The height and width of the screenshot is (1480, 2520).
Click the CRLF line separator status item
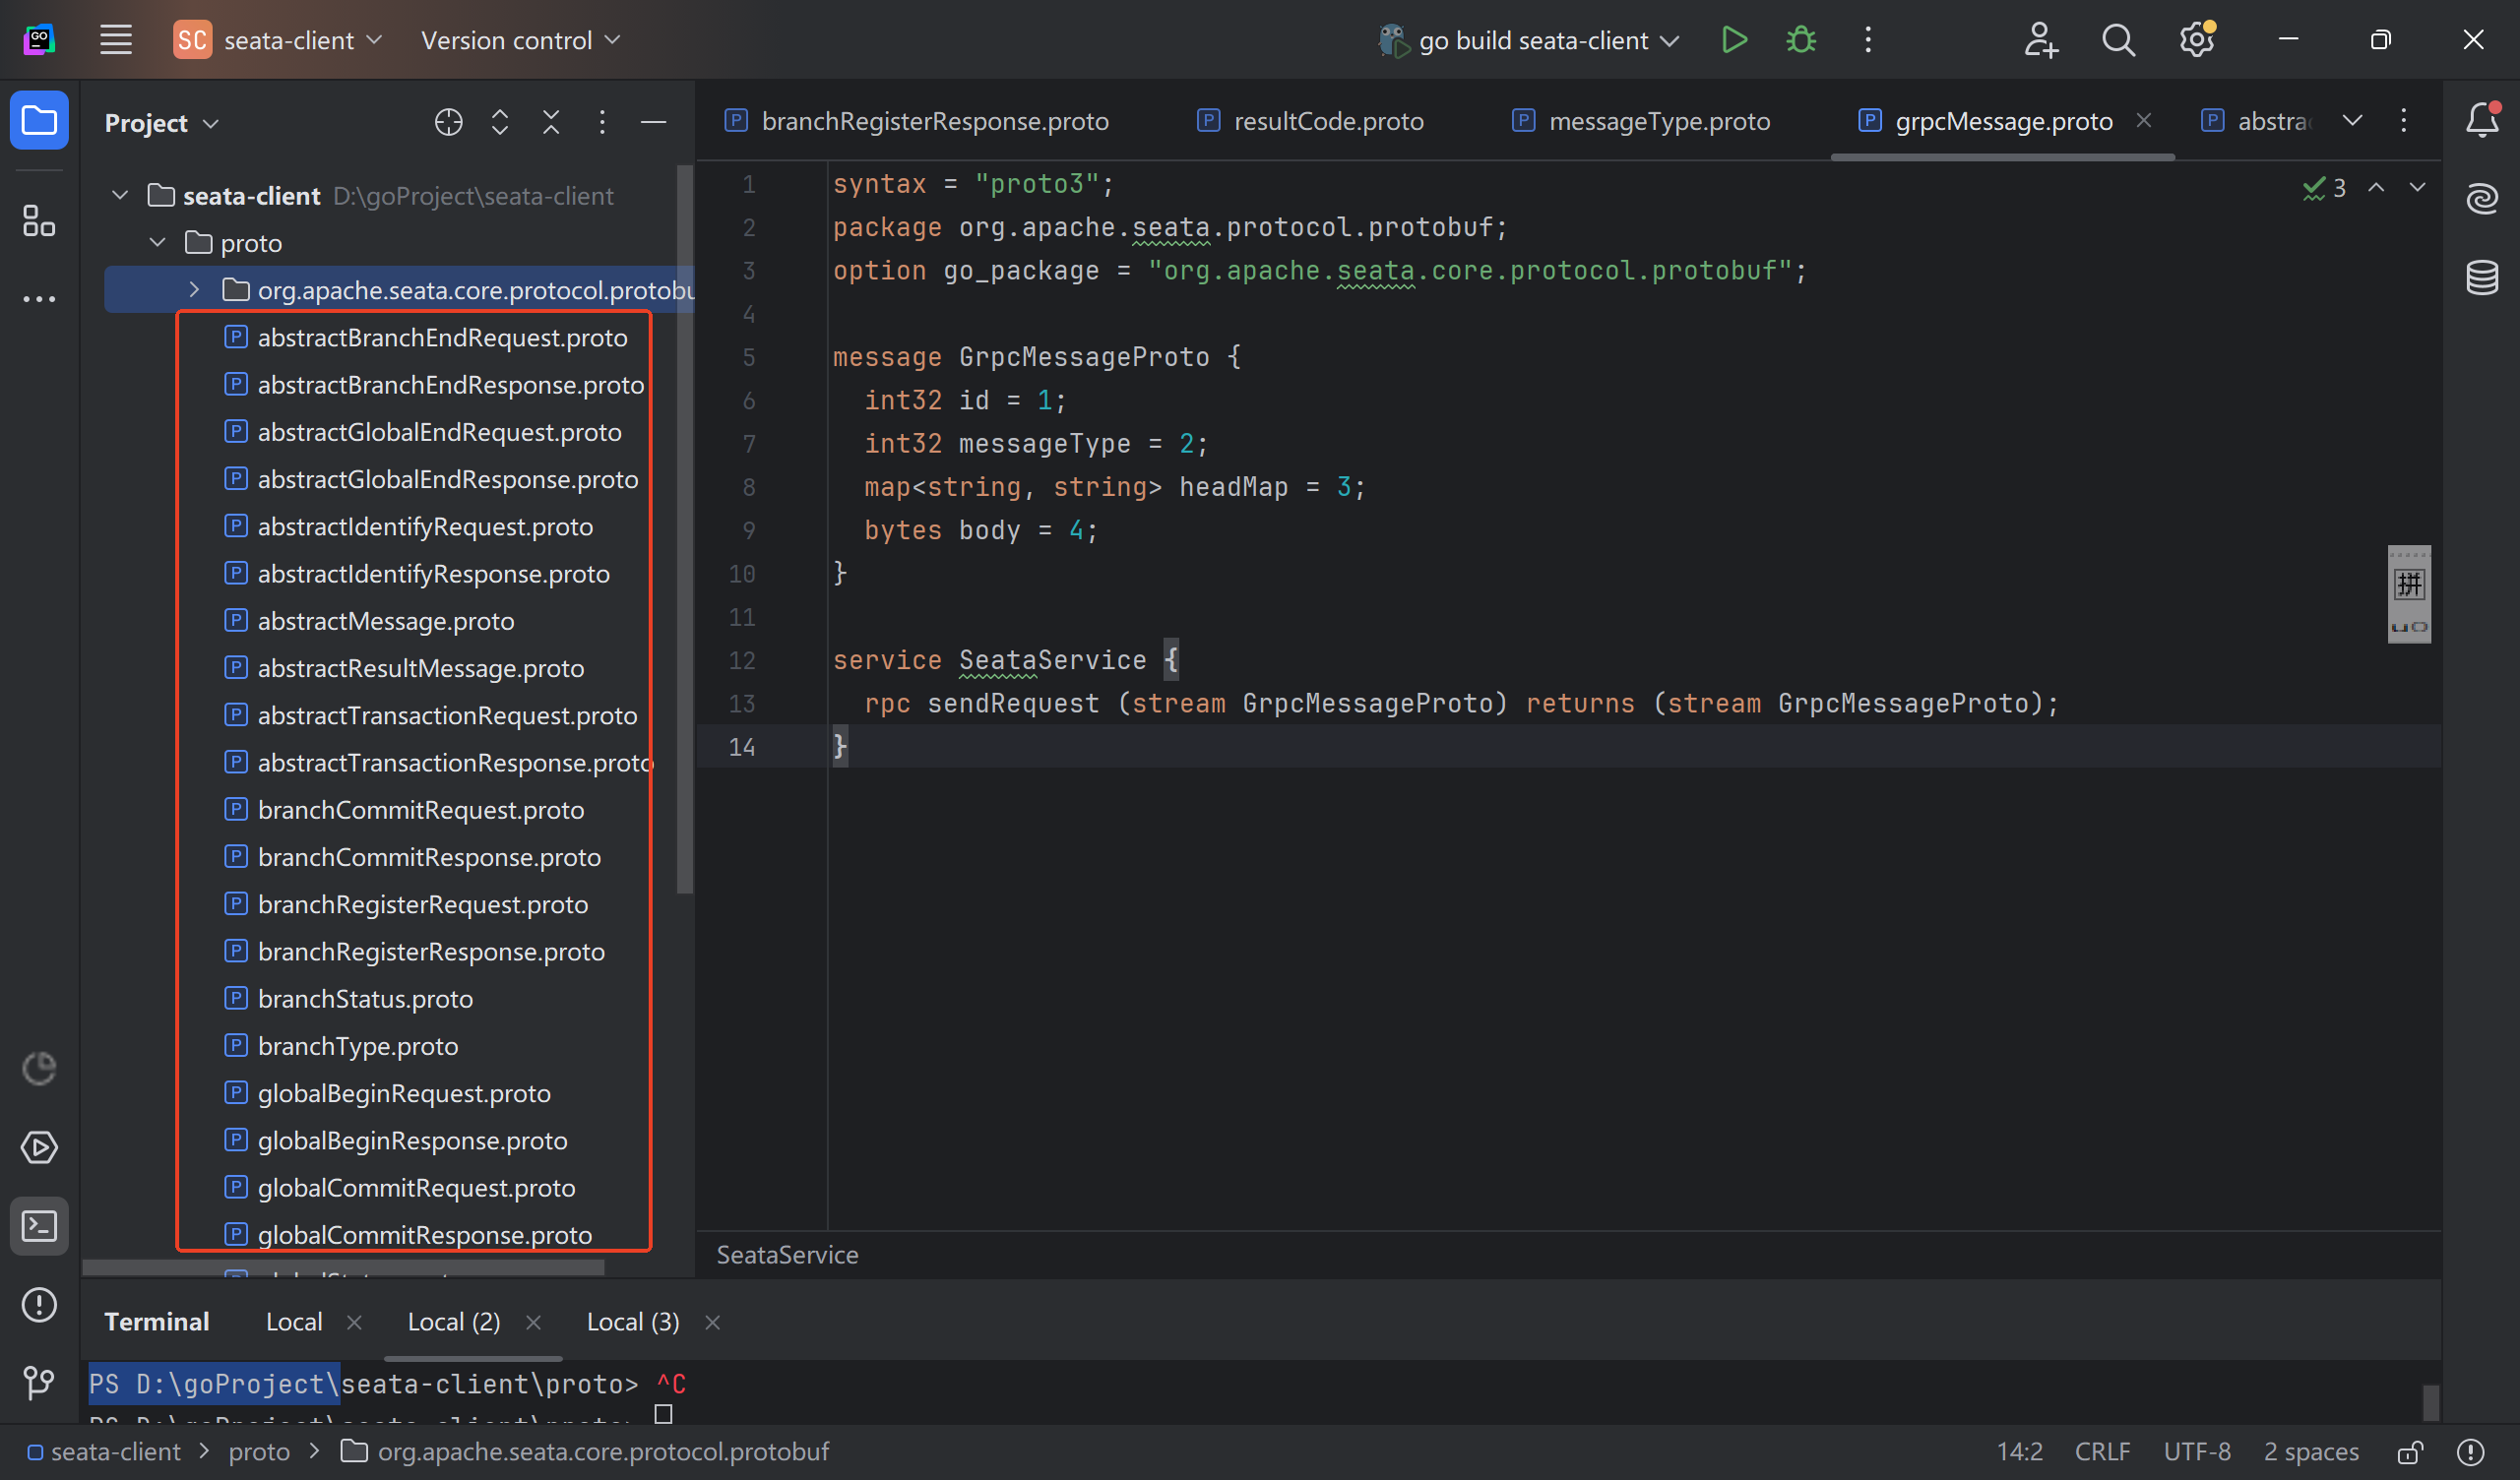(x=2101, y=1451)
